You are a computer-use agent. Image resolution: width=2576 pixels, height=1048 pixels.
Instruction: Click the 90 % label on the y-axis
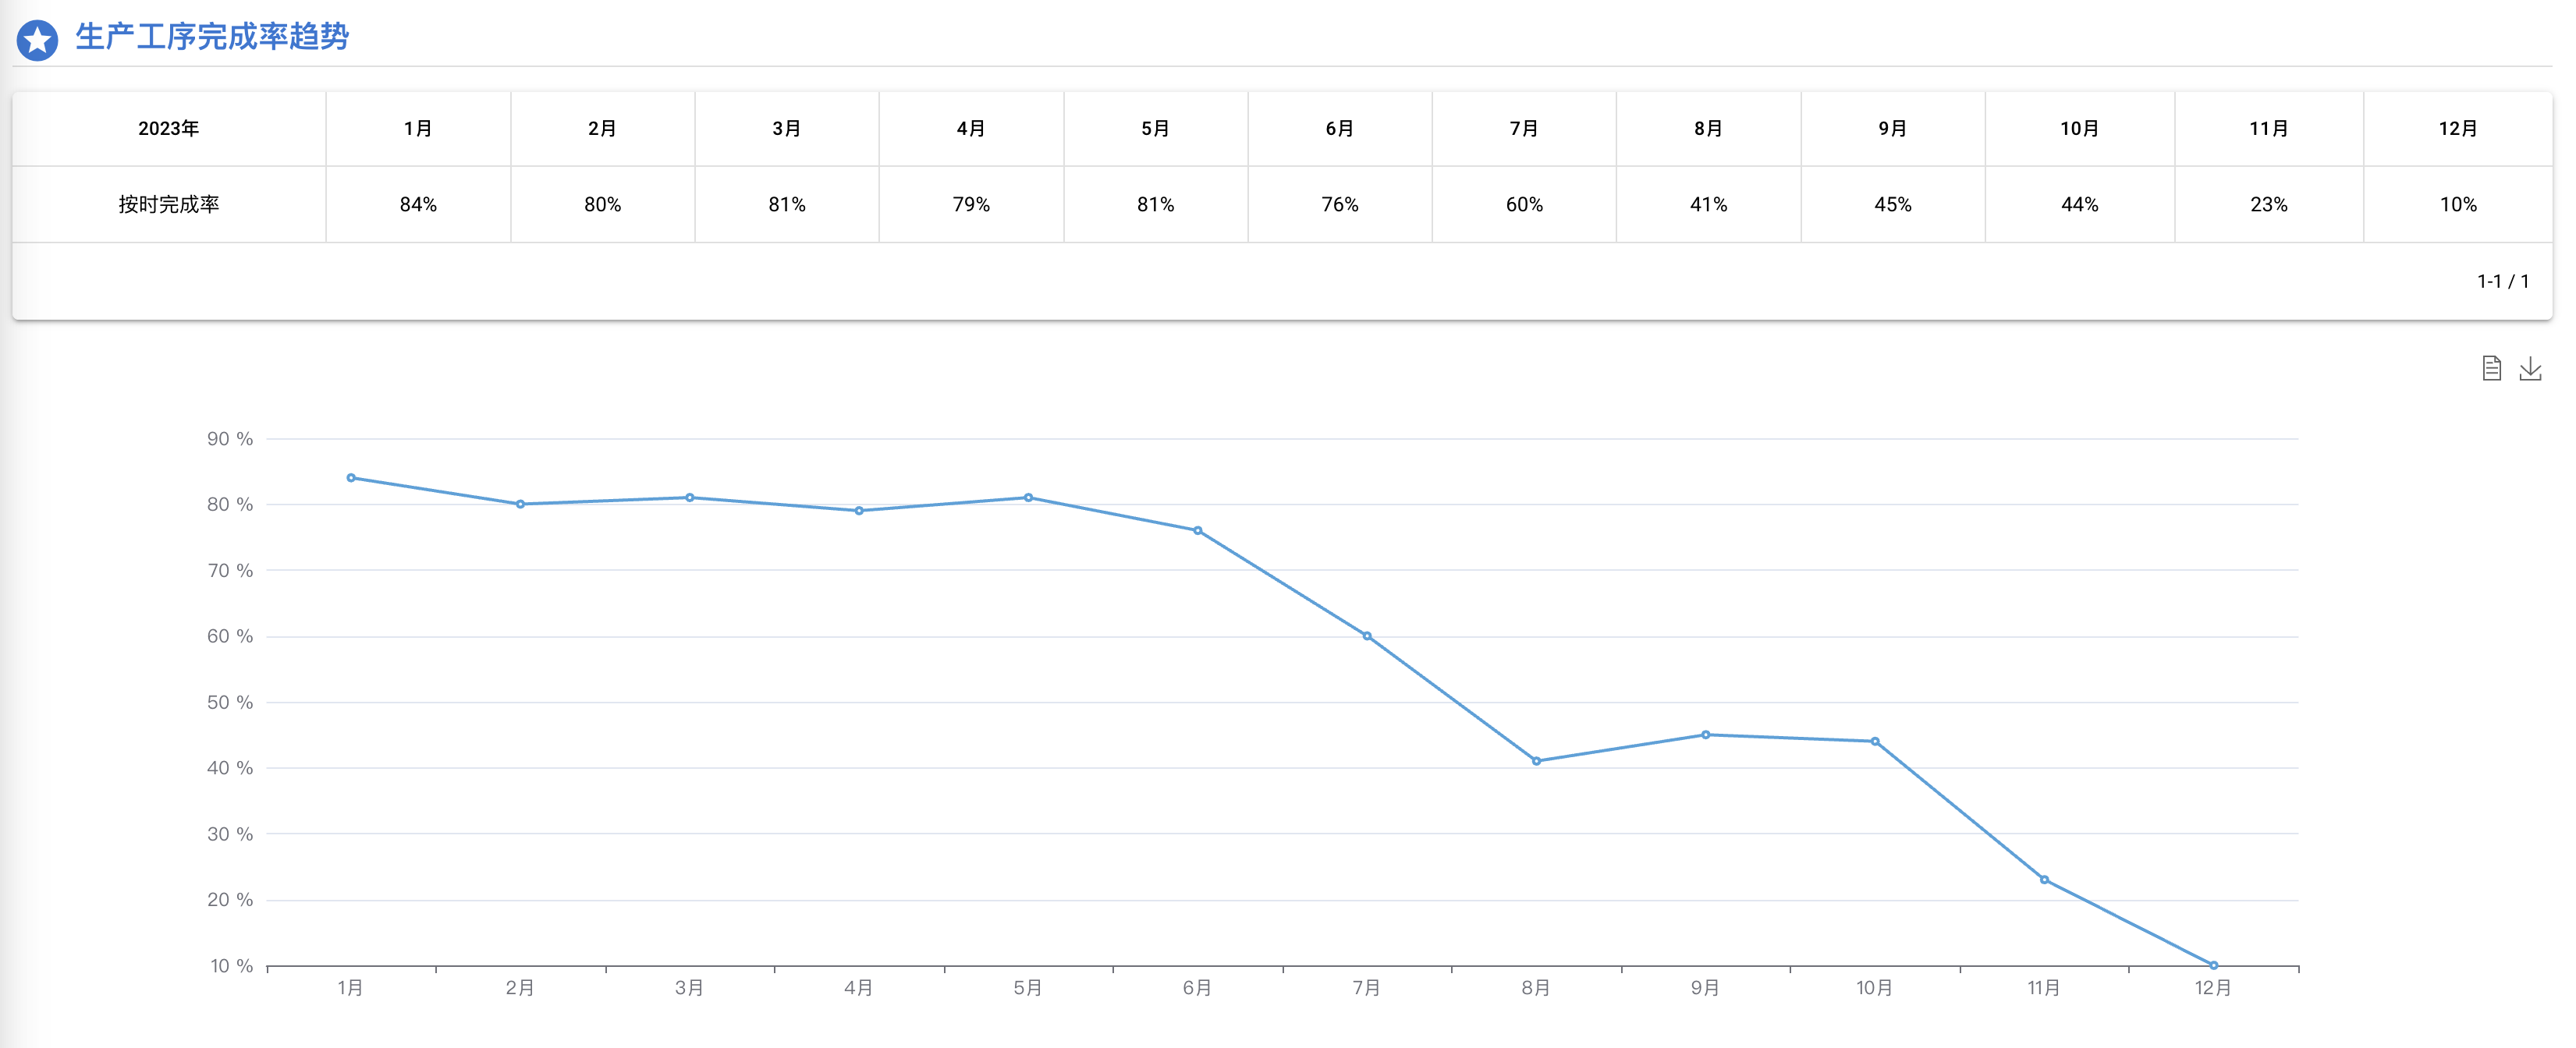tap(230, 439)
